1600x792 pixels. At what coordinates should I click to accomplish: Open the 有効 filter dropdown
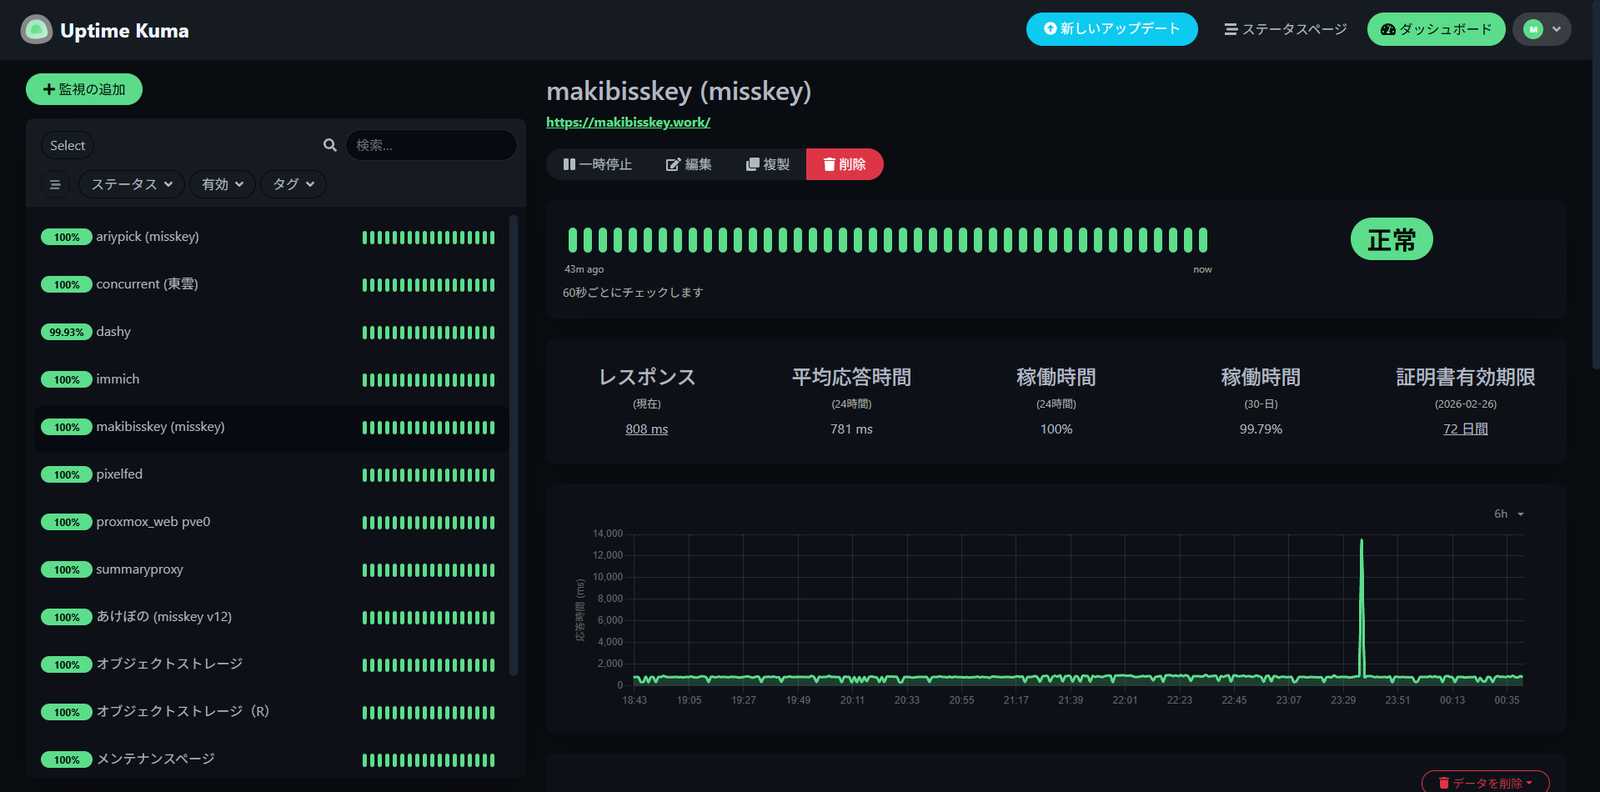click(x=222, y=185)
